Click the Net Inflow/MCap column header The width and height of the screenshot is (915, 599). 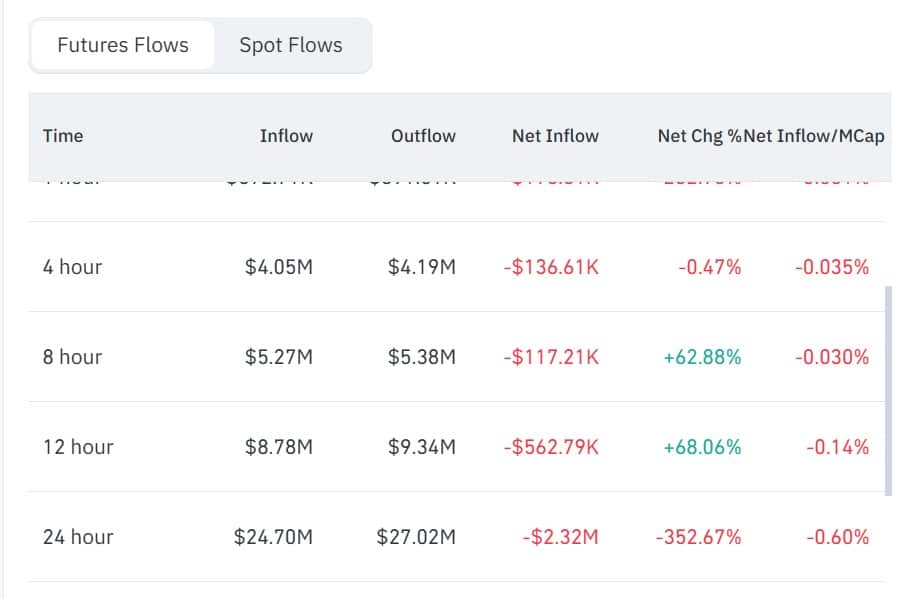(x=814, y=136)
